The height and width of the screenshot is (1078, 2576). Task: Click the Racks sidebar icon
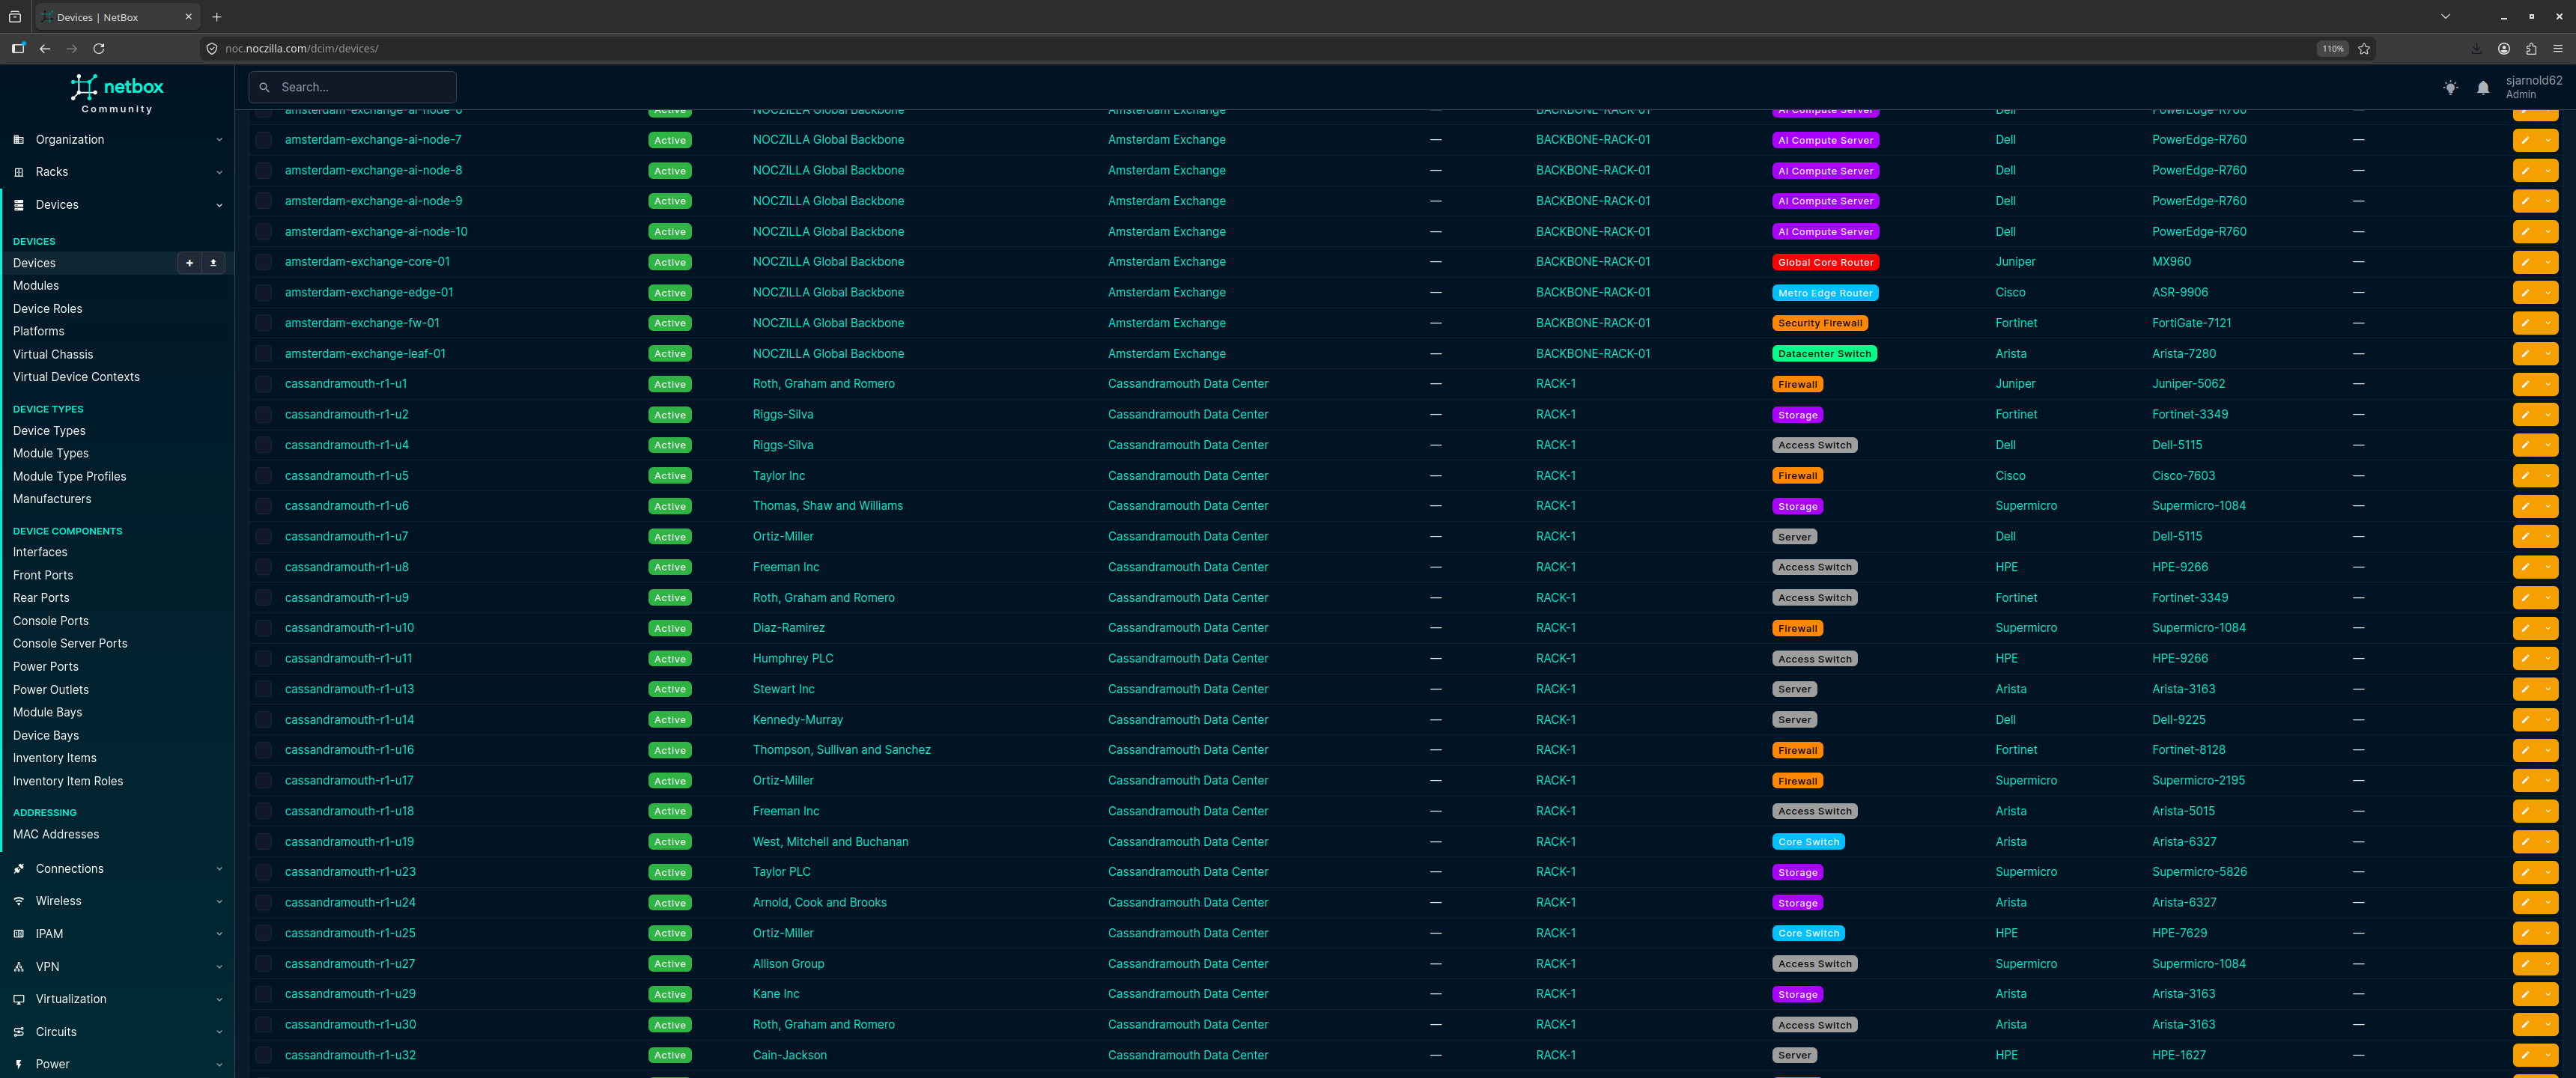(19, 172)
